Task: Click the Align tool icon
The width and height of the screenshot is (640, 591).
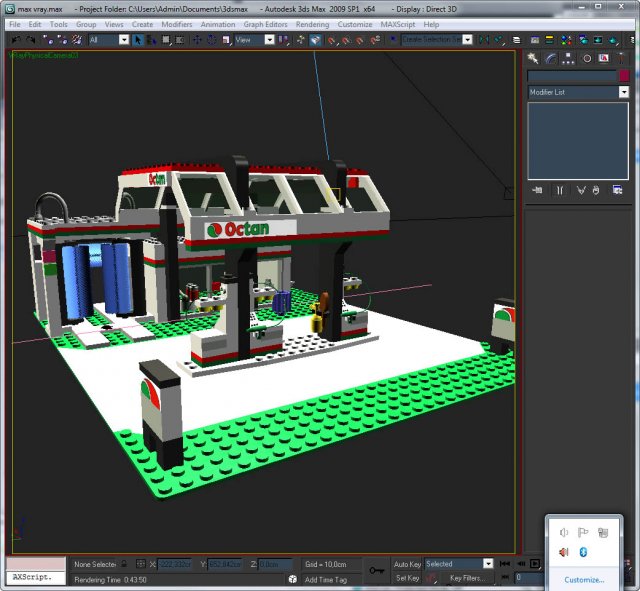Action: click(498, 40)
